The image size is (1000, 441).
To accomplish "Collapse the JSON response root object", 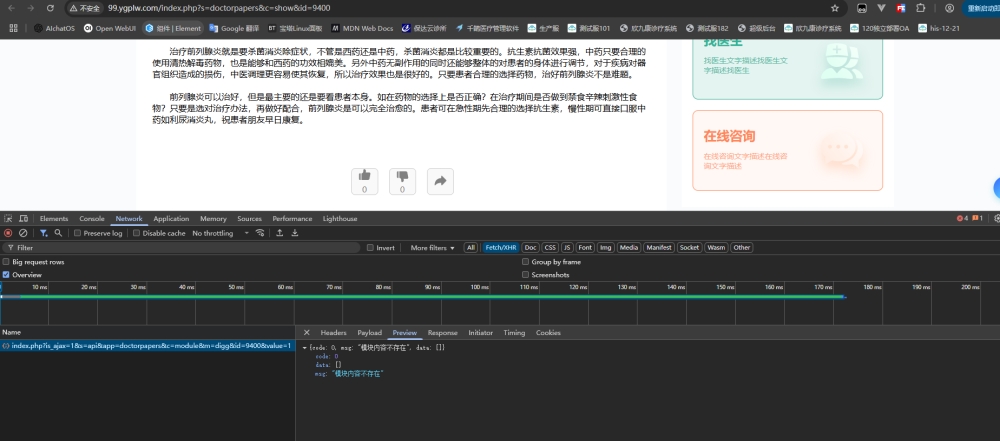I will tap(305, 348).
